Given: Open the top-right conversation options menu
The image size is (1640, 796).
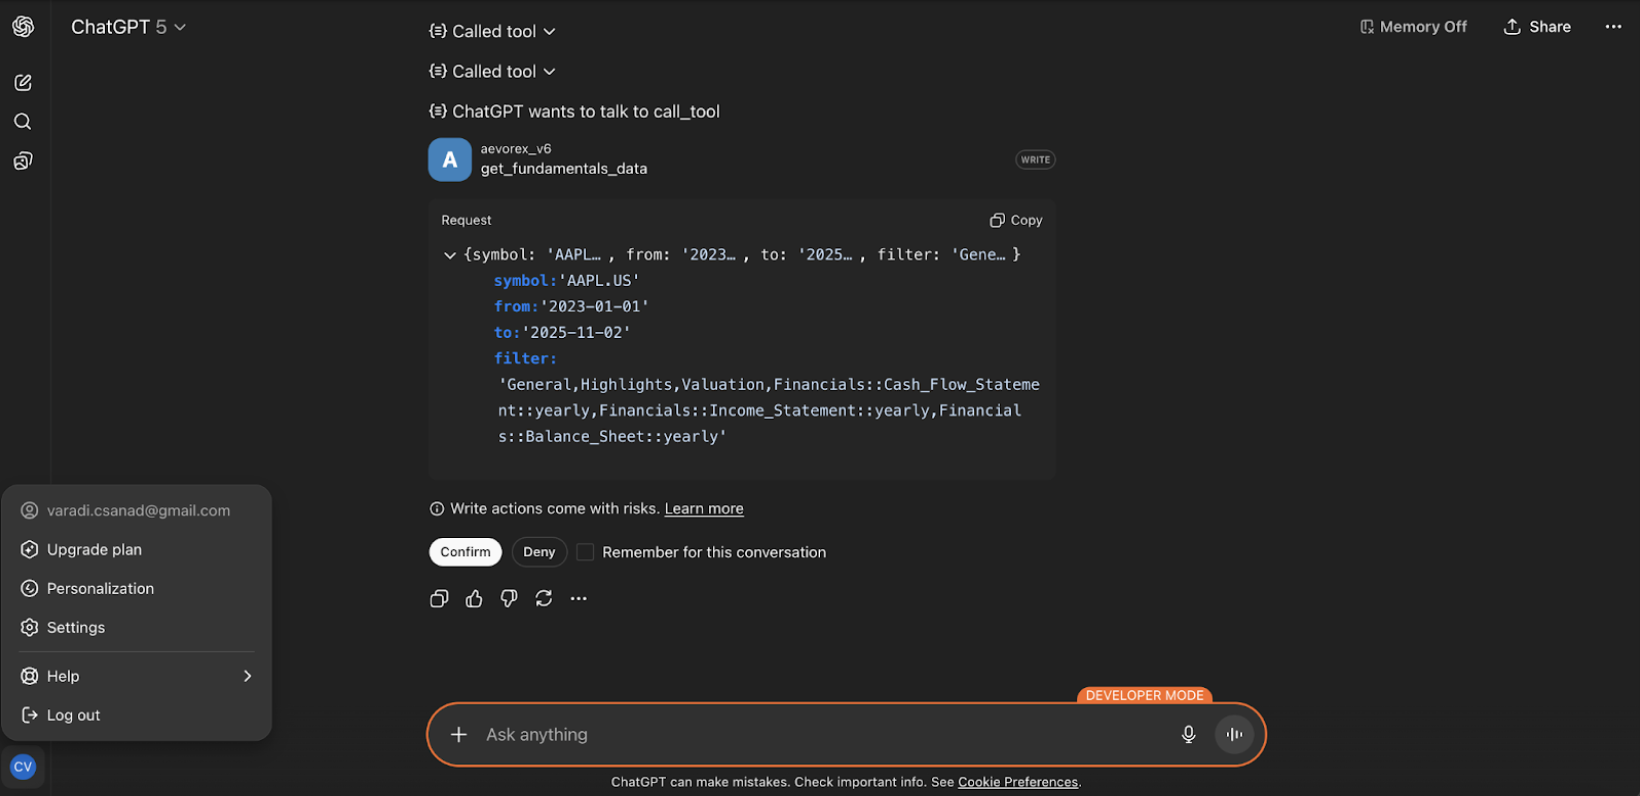Looking at the screenshot, I should coord(1613,27).
